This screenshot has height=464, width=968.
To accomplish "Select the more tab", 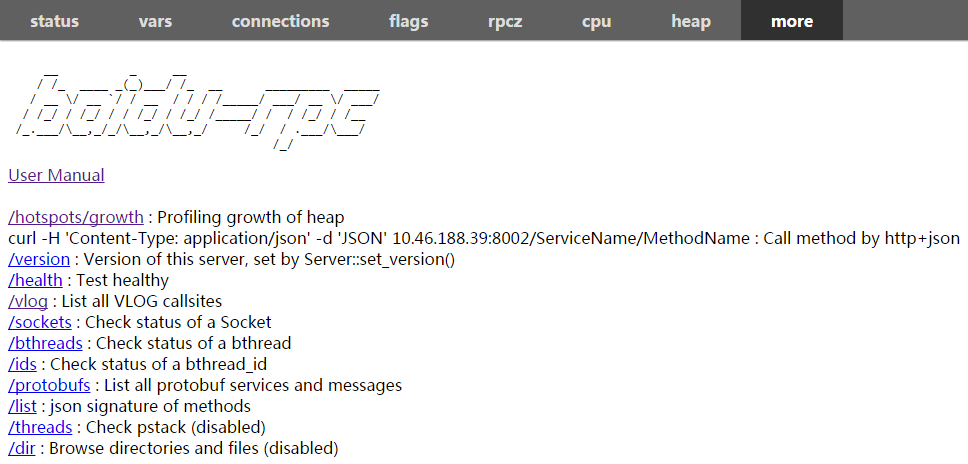I will click(792, 21).
